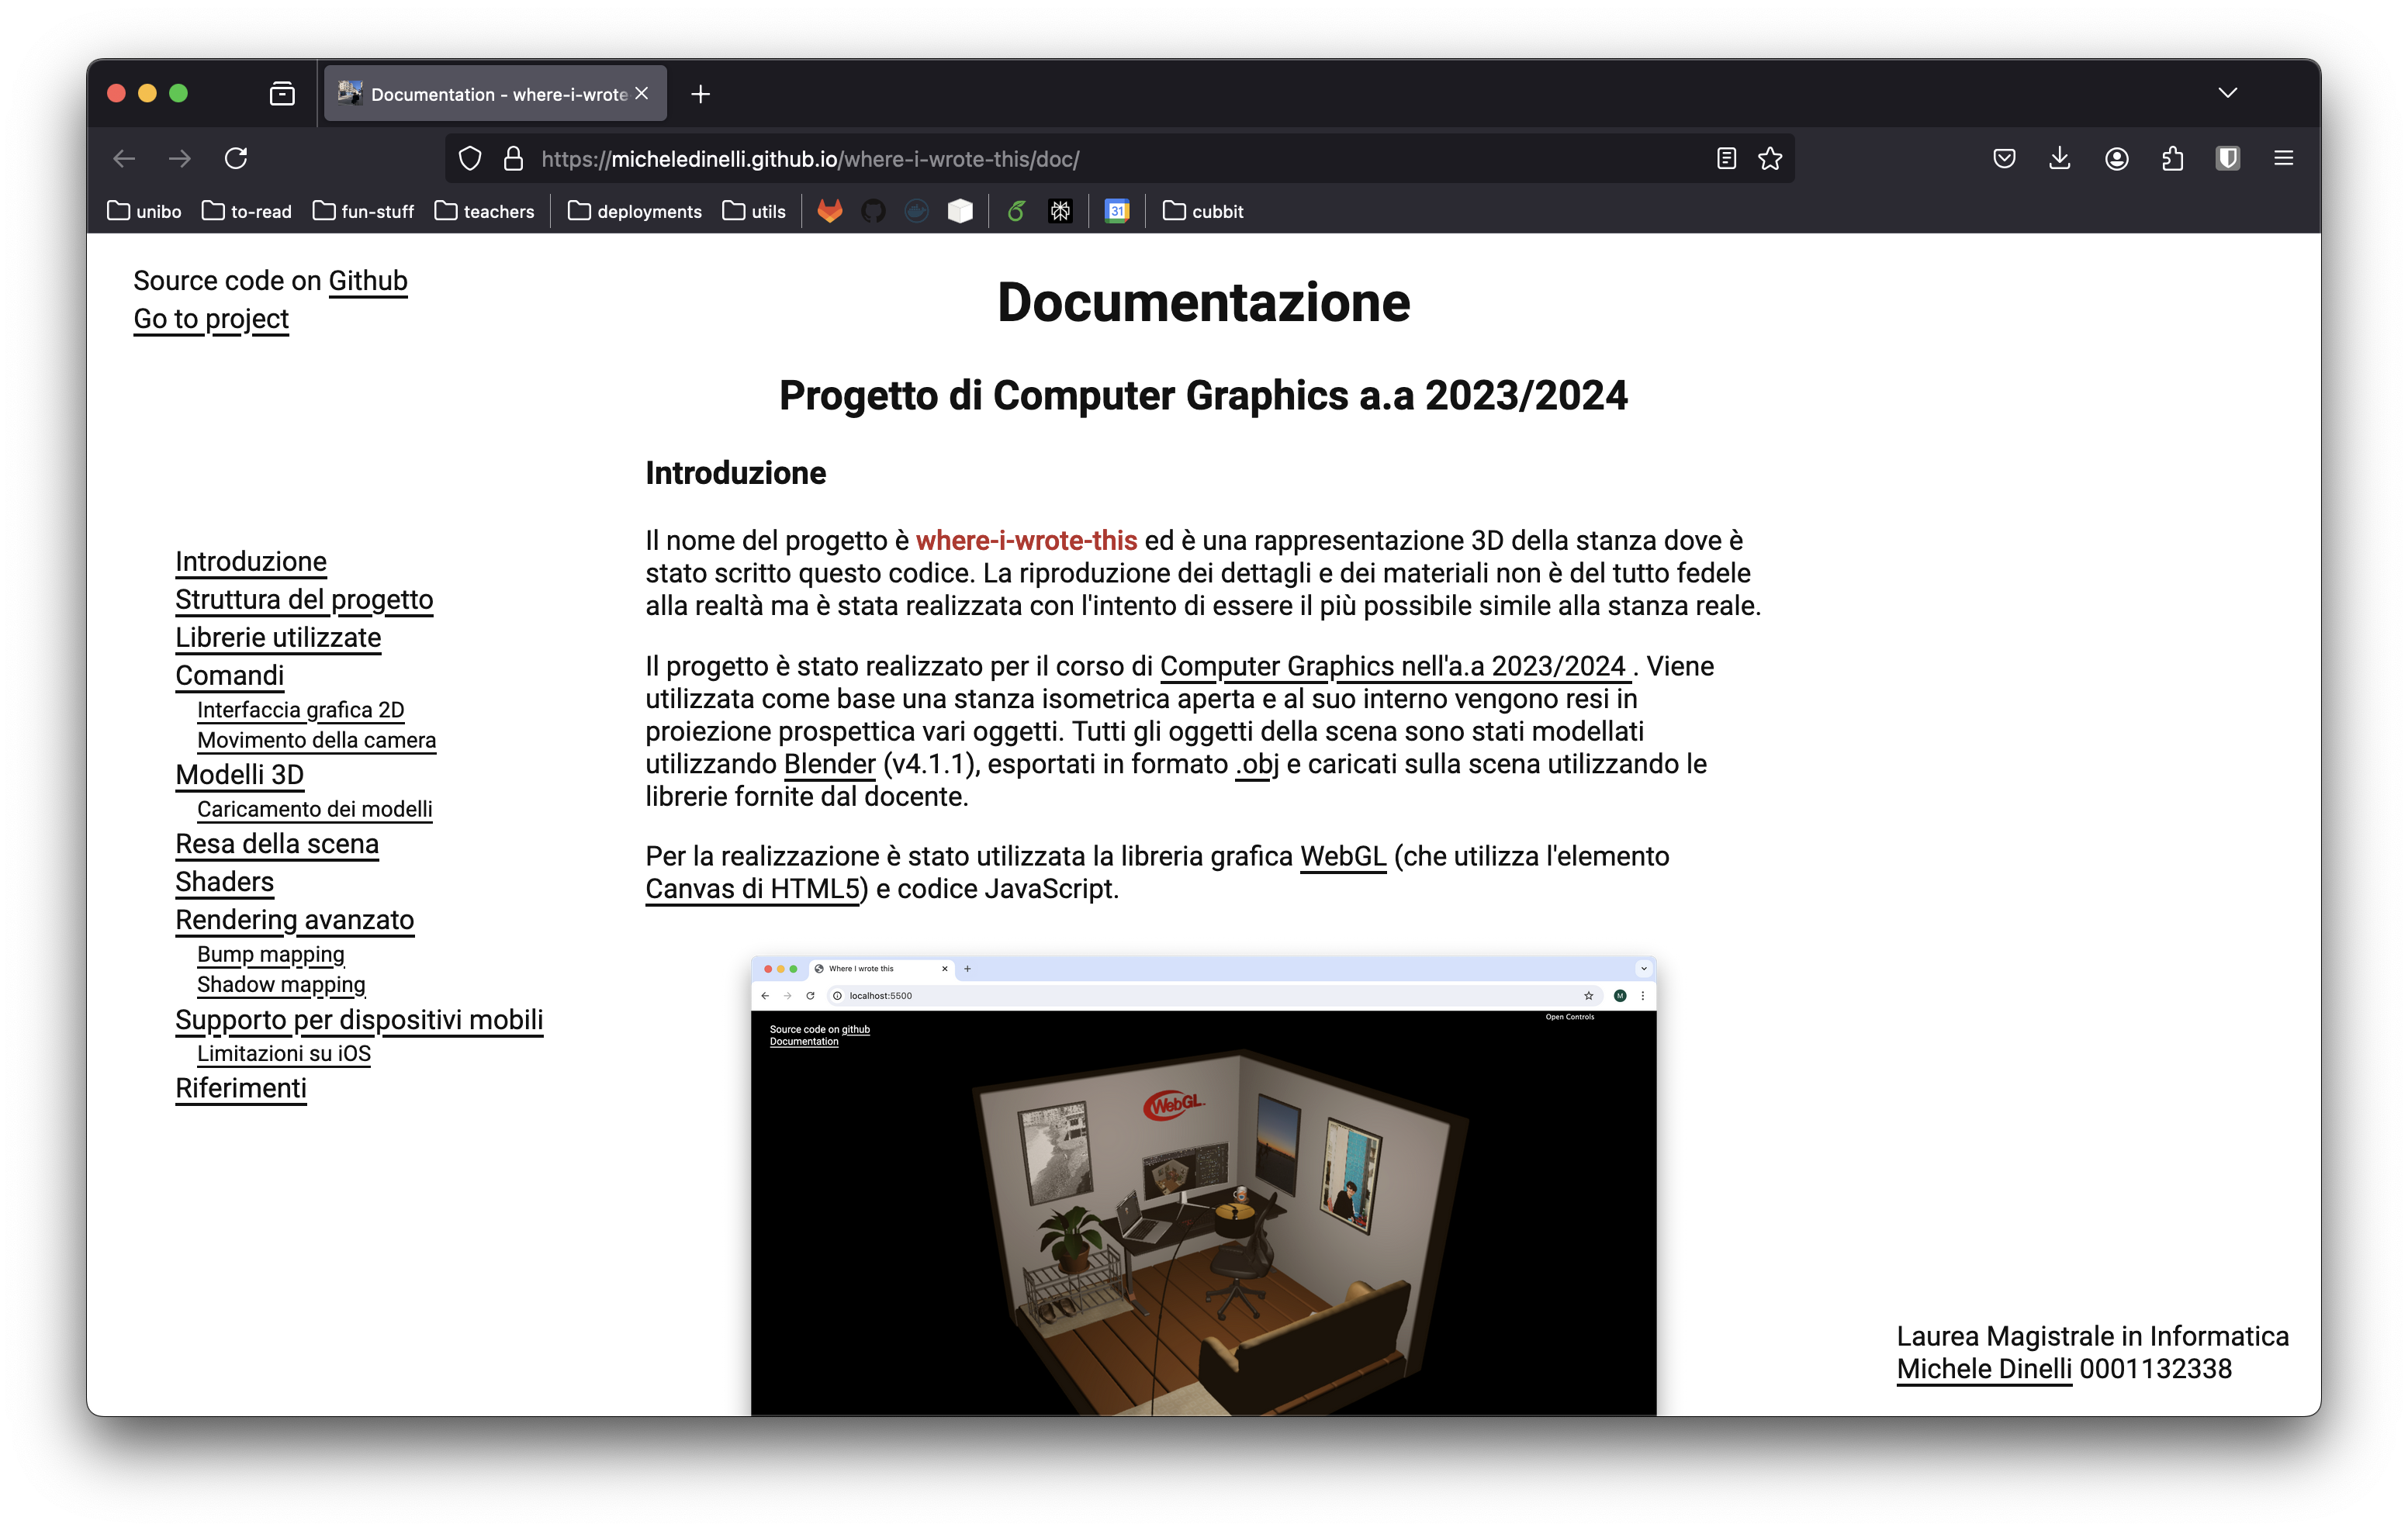Expand the deployments bookmarks folder
Image resolution: width=2408 pixels, height=1531 pixels.
click(635, 211)
